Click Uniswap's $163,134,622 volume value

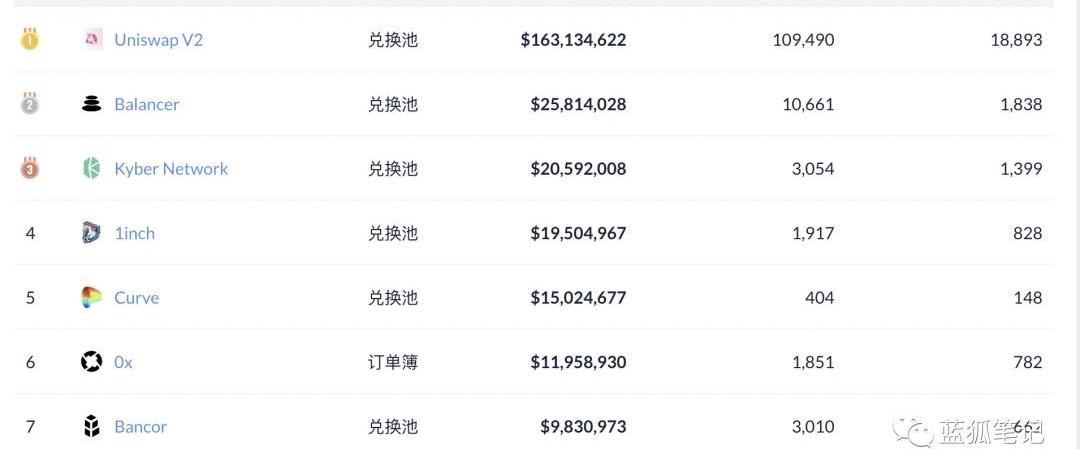coord(573,40)
